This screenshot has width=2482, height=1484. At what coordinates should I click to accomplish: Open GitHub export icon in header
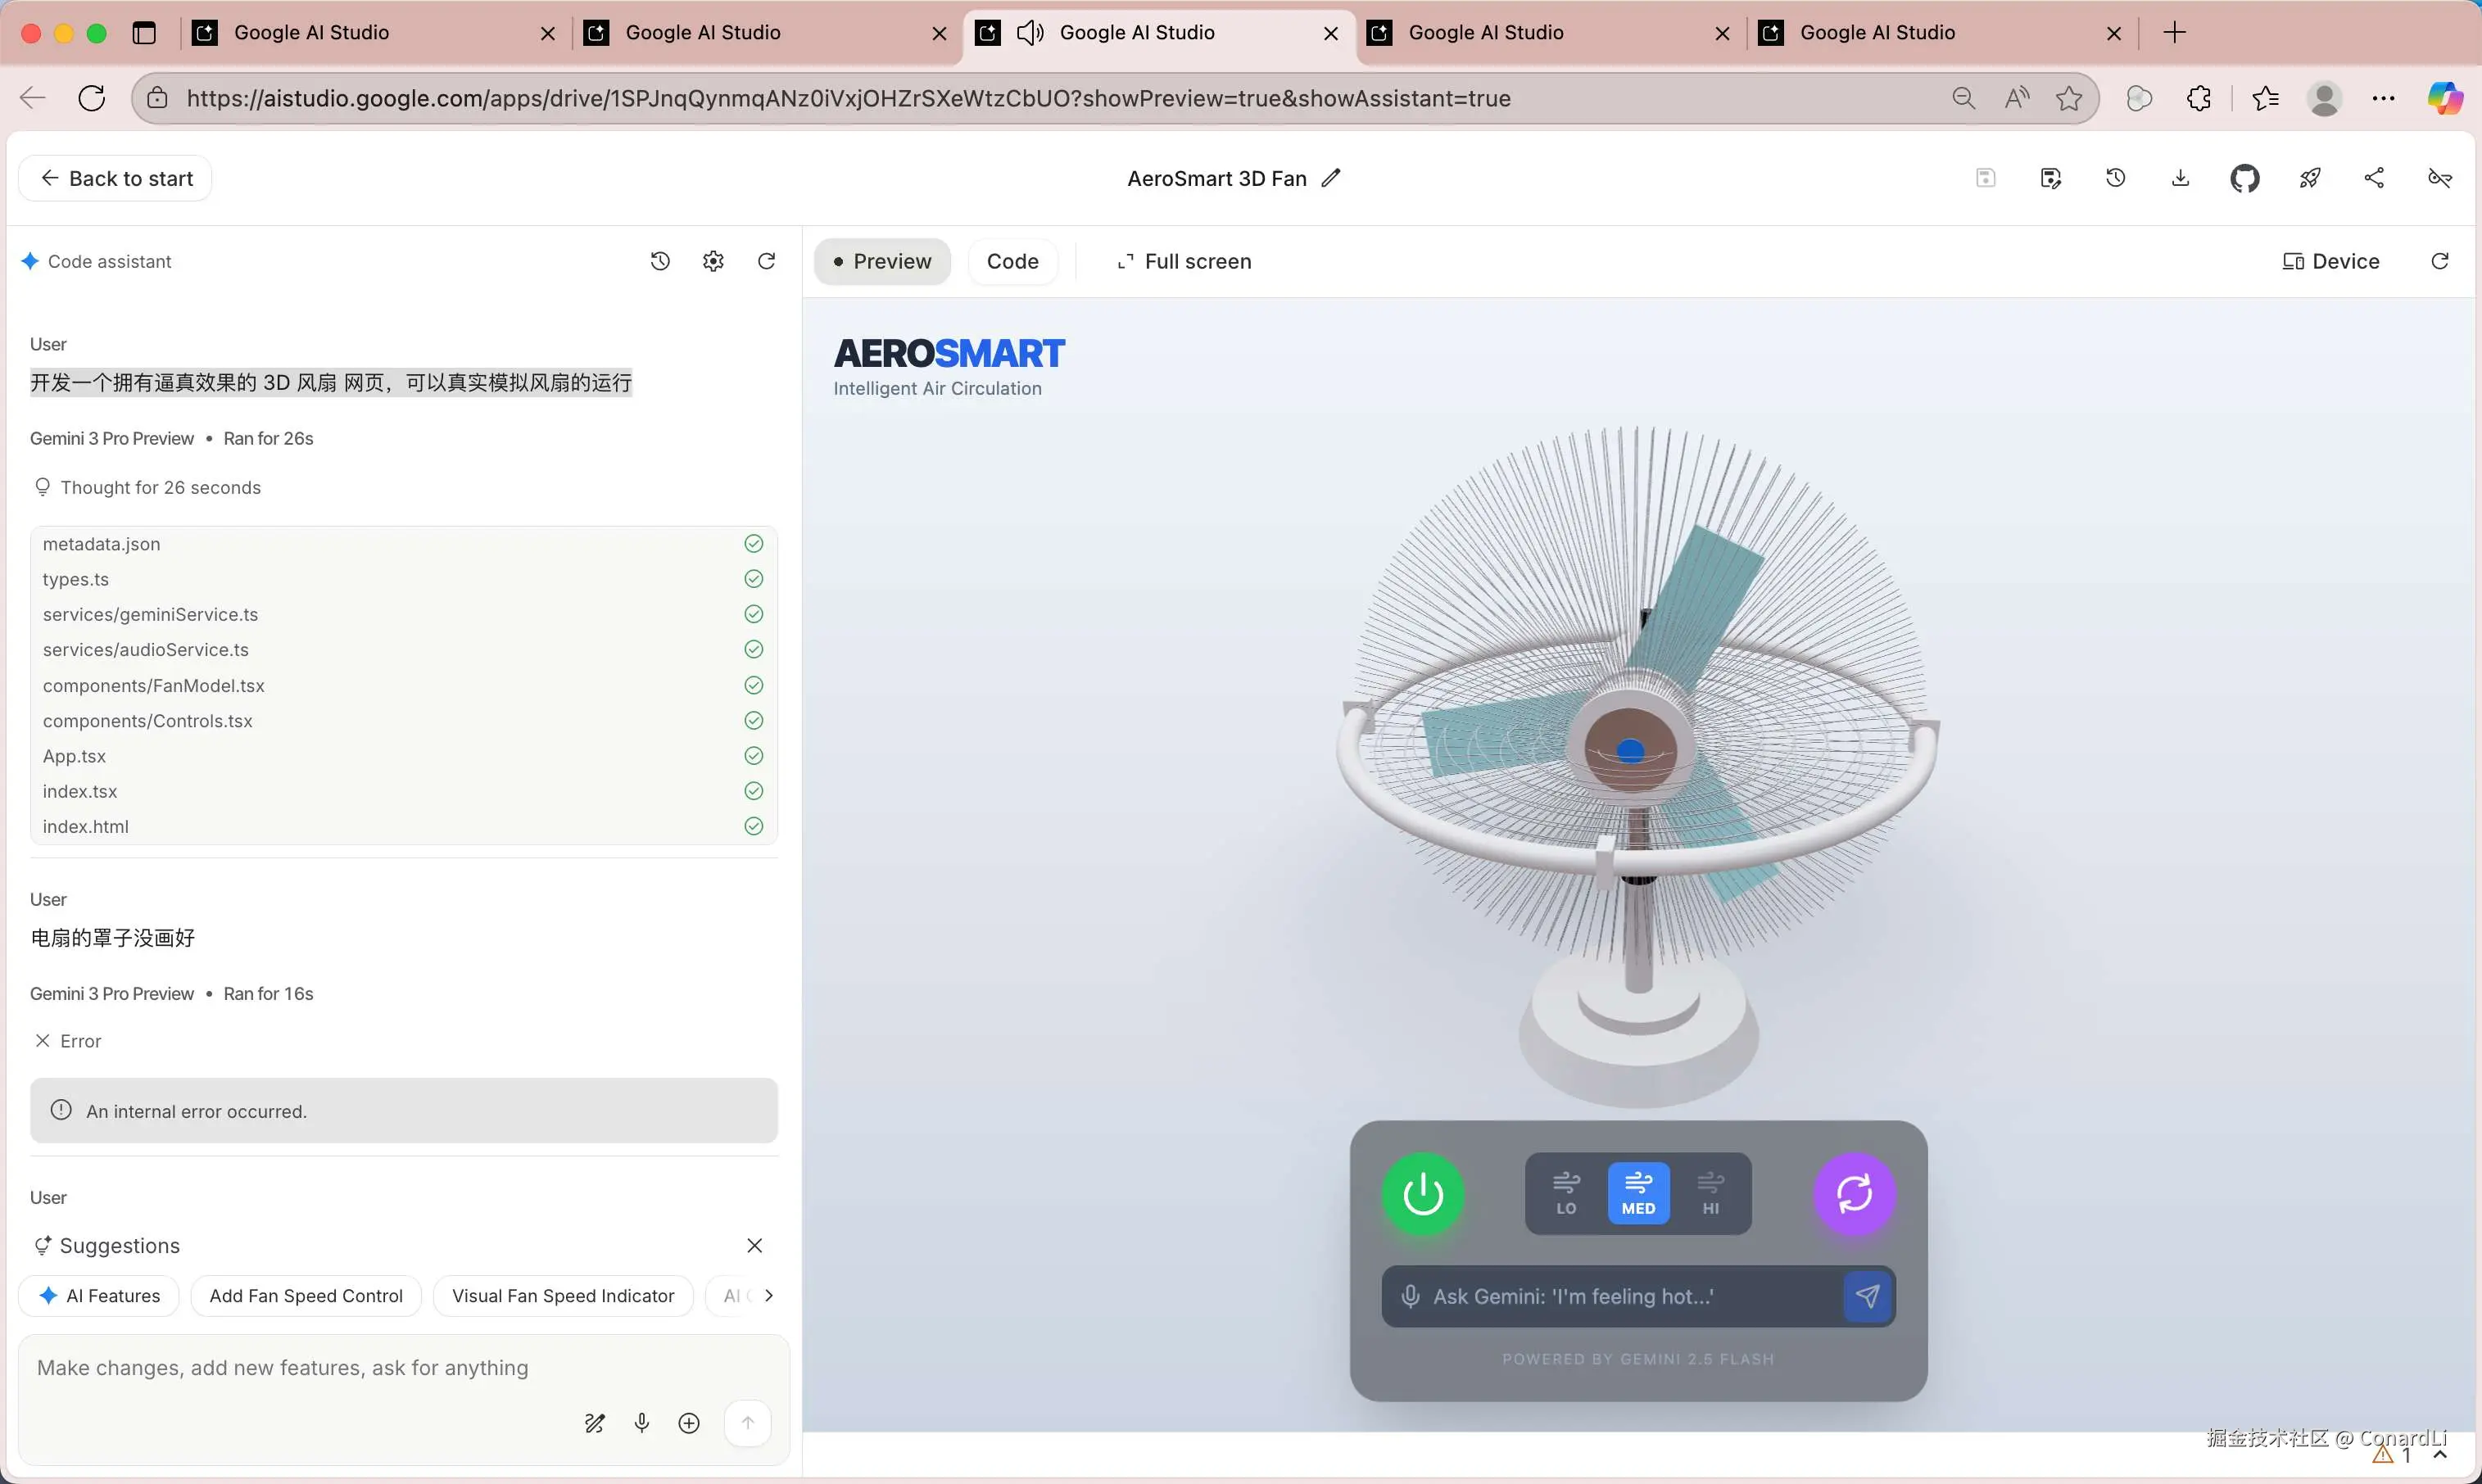pos(2244,179)
